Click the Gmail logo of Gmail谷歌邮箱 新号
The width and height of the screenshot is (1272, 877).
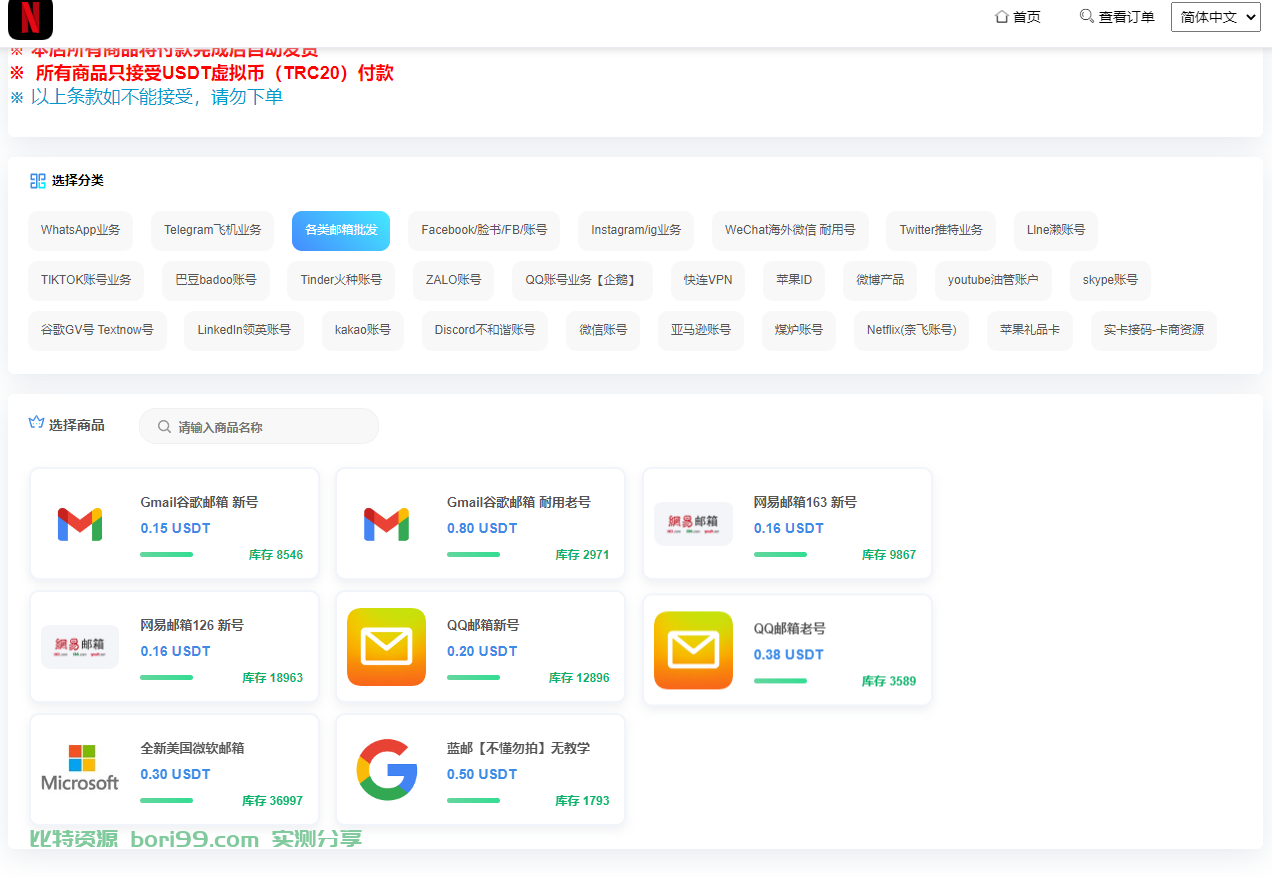tap(80, 524)
